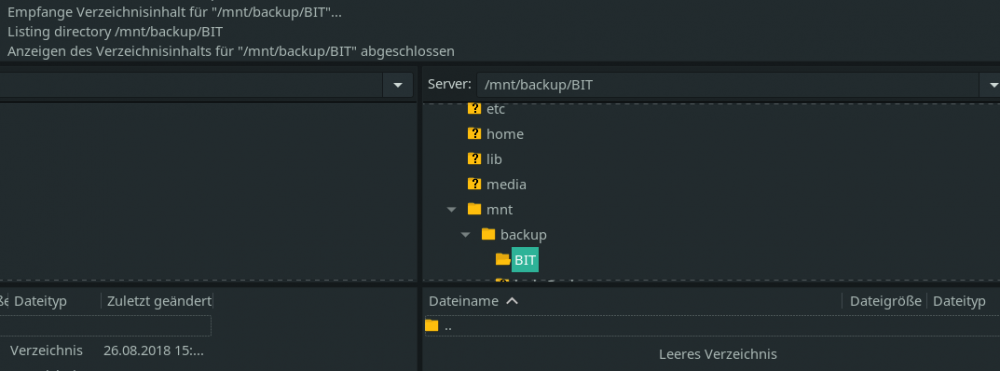The height and width of the screenshot is (371, 1000).
Task: Sort remote files by Dateityp column
Action: click(959, 302)
